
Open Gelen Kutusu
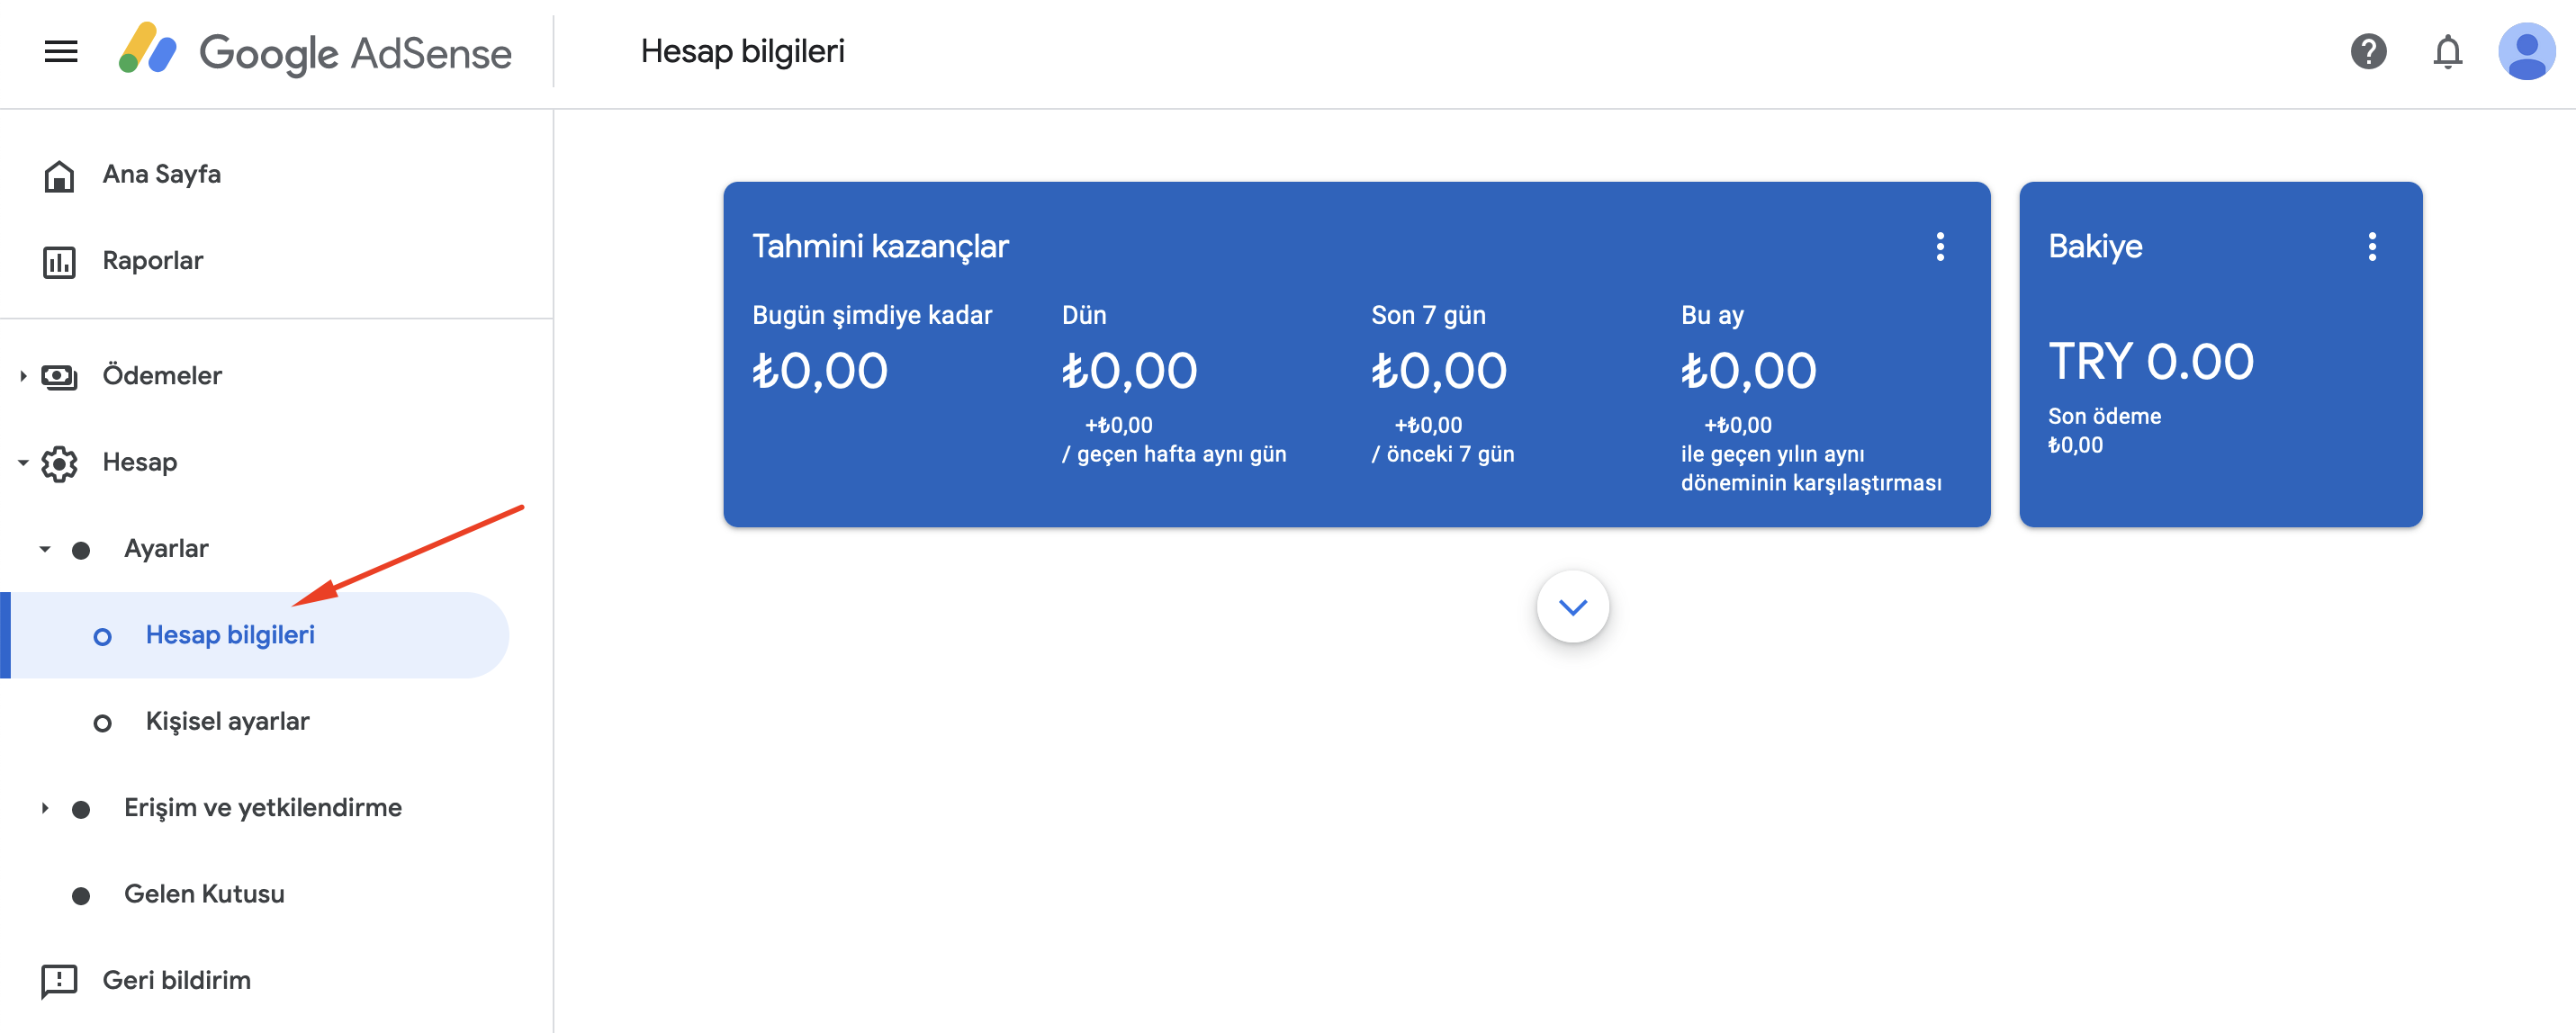(x=204, y=894)
